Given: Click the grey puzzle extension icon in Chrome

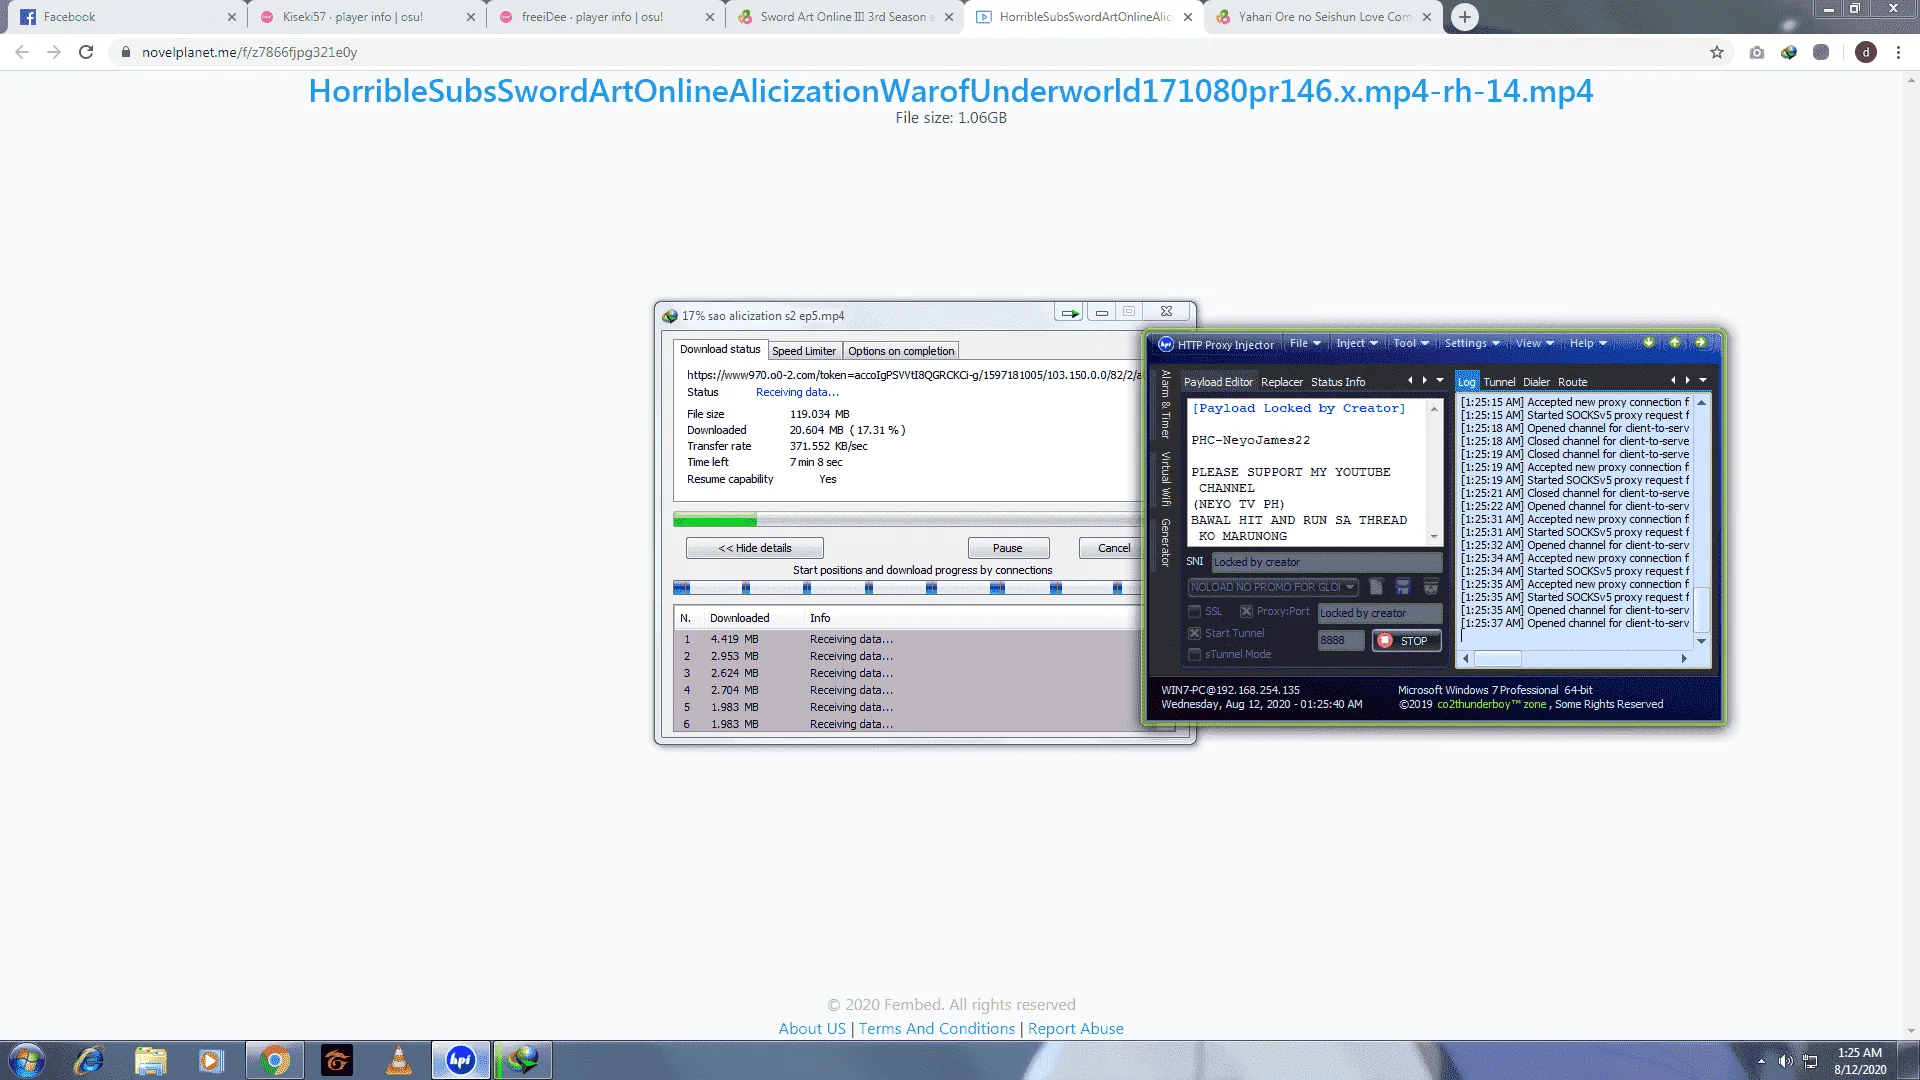Looking at the screenshot, I should point(1821,52).
